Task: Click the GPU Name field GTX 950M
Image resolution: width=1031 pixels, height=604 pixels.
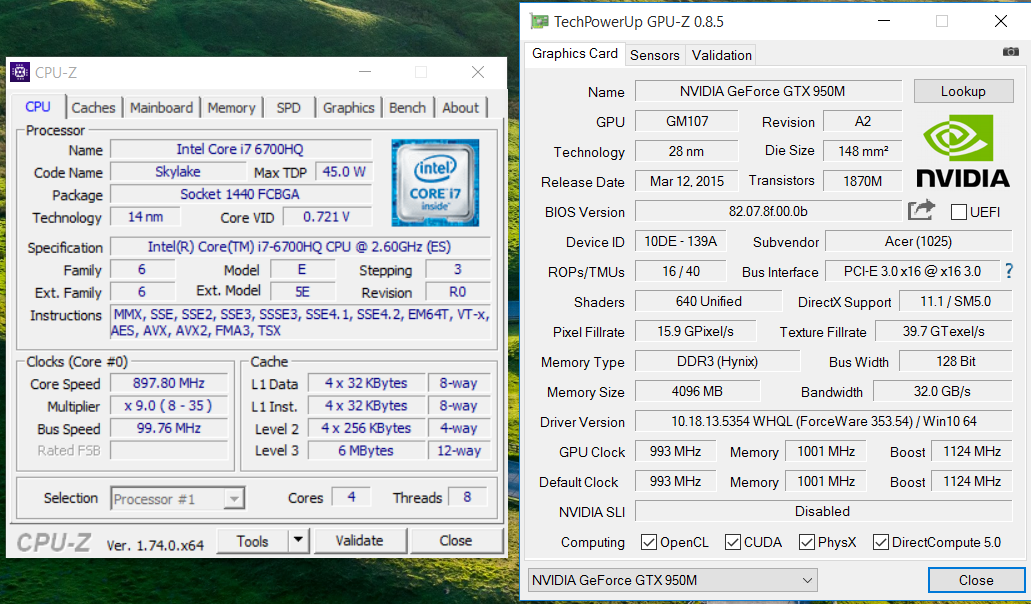Action: click(769, 91)
